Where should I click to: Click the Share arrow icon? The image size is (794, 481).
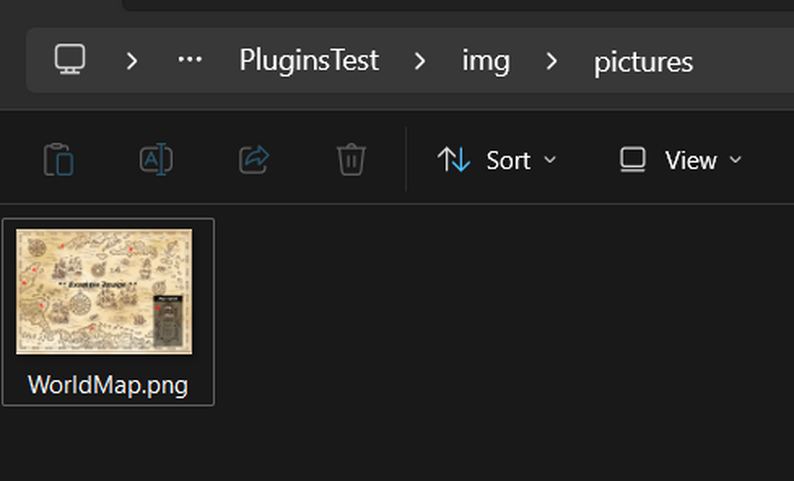[x=254, y=160]
